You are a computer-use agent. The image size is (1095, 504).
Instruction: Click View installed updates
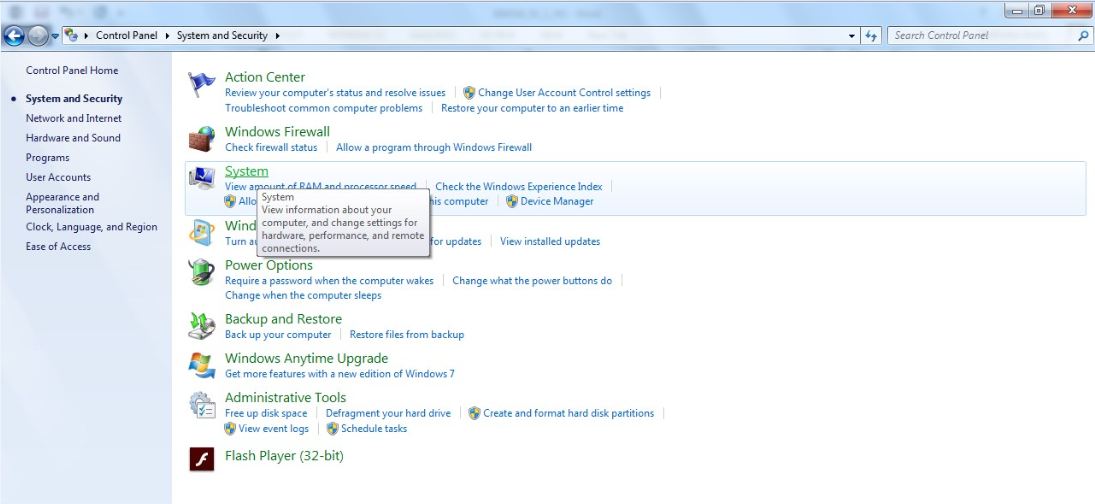[550, 242]
